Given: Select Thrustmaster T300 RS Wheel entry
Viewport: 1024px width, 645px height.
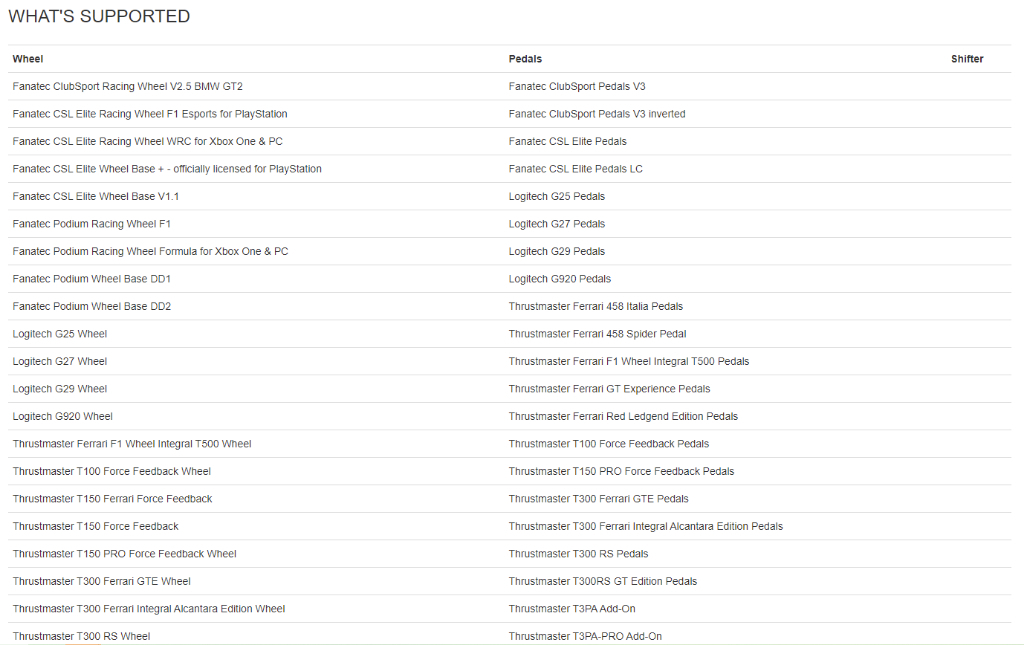Looking at the screenshot, I should [x=81, y=636].
